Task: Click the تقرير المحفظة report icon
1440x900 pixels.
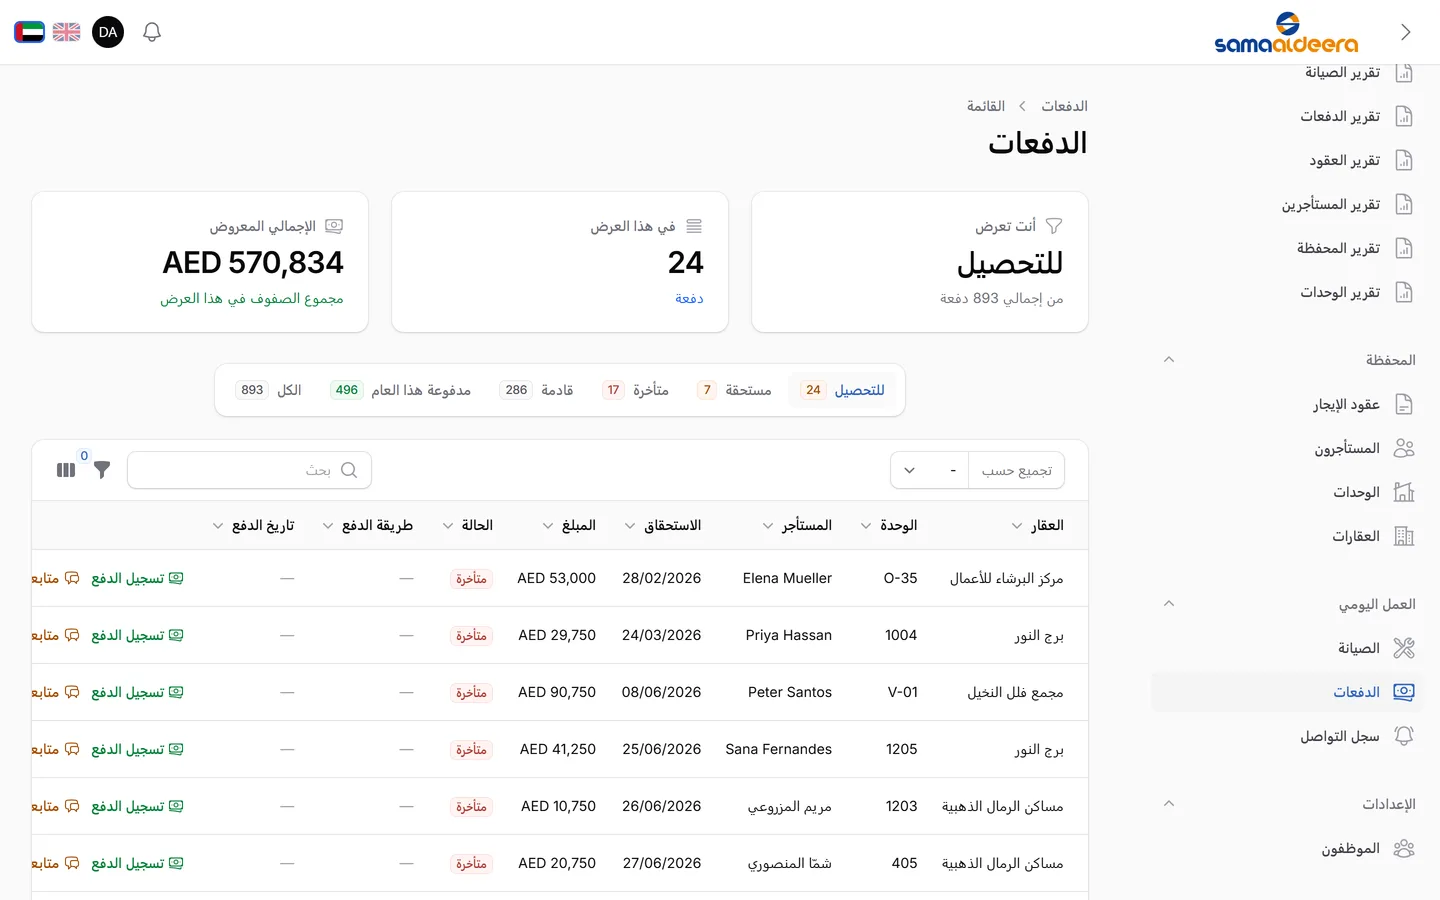Action: pos(1404,248)
